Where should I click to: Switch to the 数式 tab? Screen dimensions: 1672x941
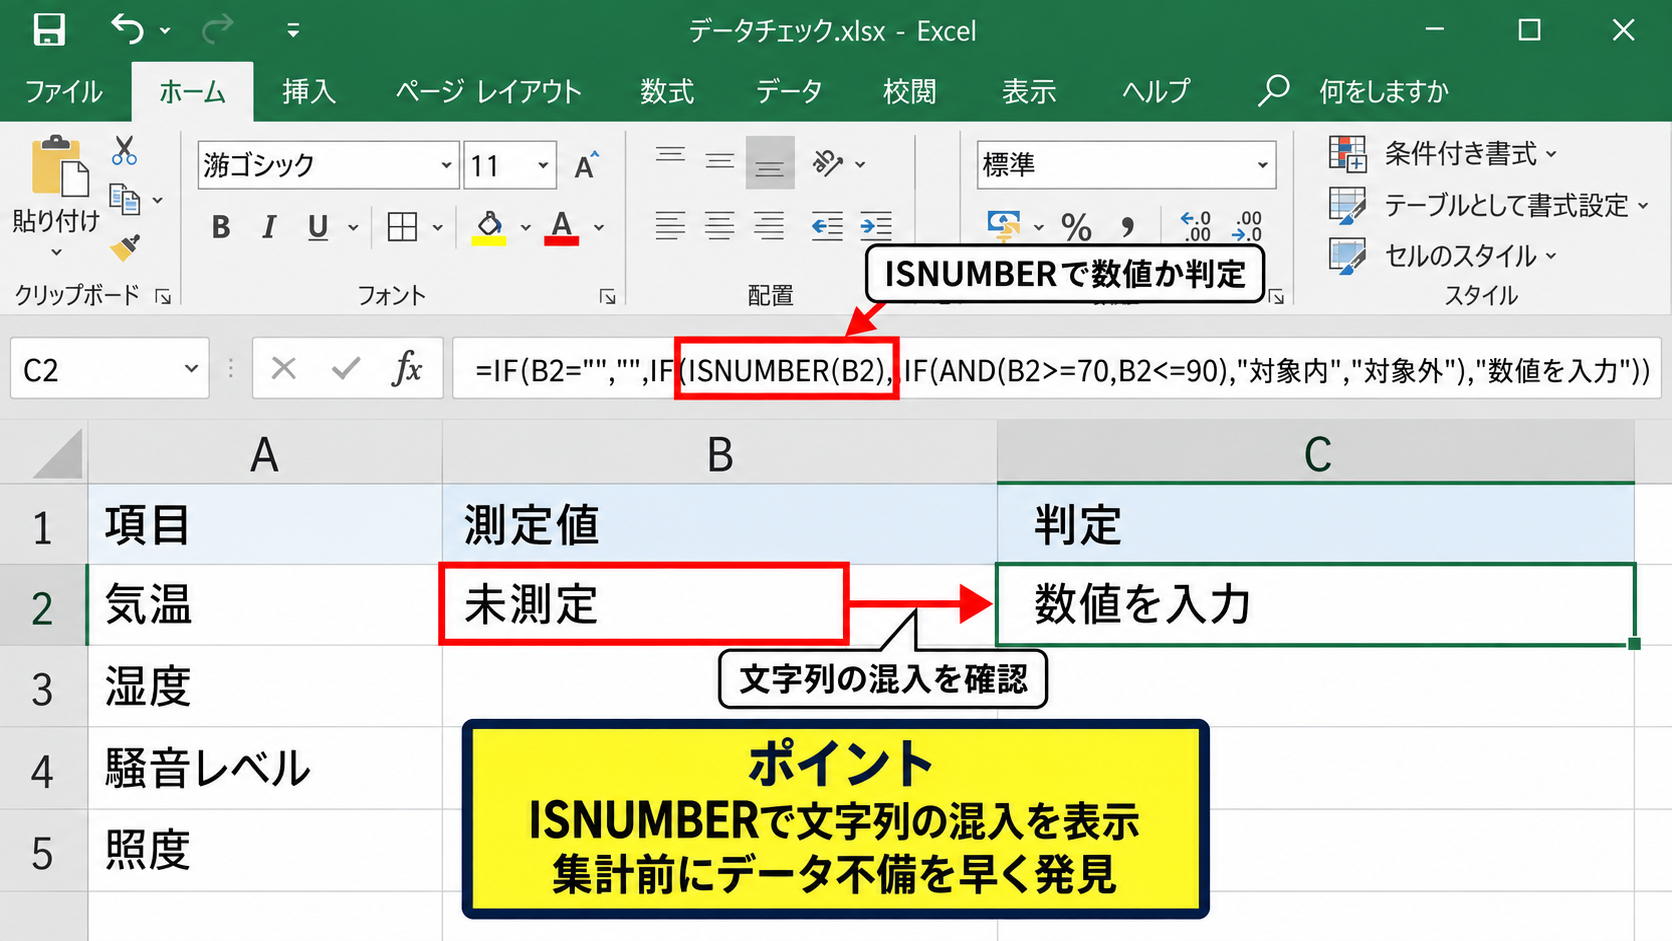[x=667, y=92]
